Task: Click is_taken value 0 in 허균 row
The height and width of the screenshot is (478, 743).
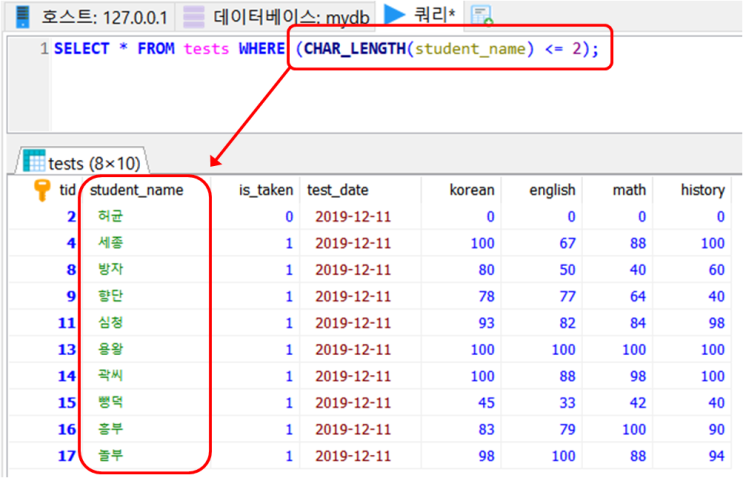Action: point(289,216)
